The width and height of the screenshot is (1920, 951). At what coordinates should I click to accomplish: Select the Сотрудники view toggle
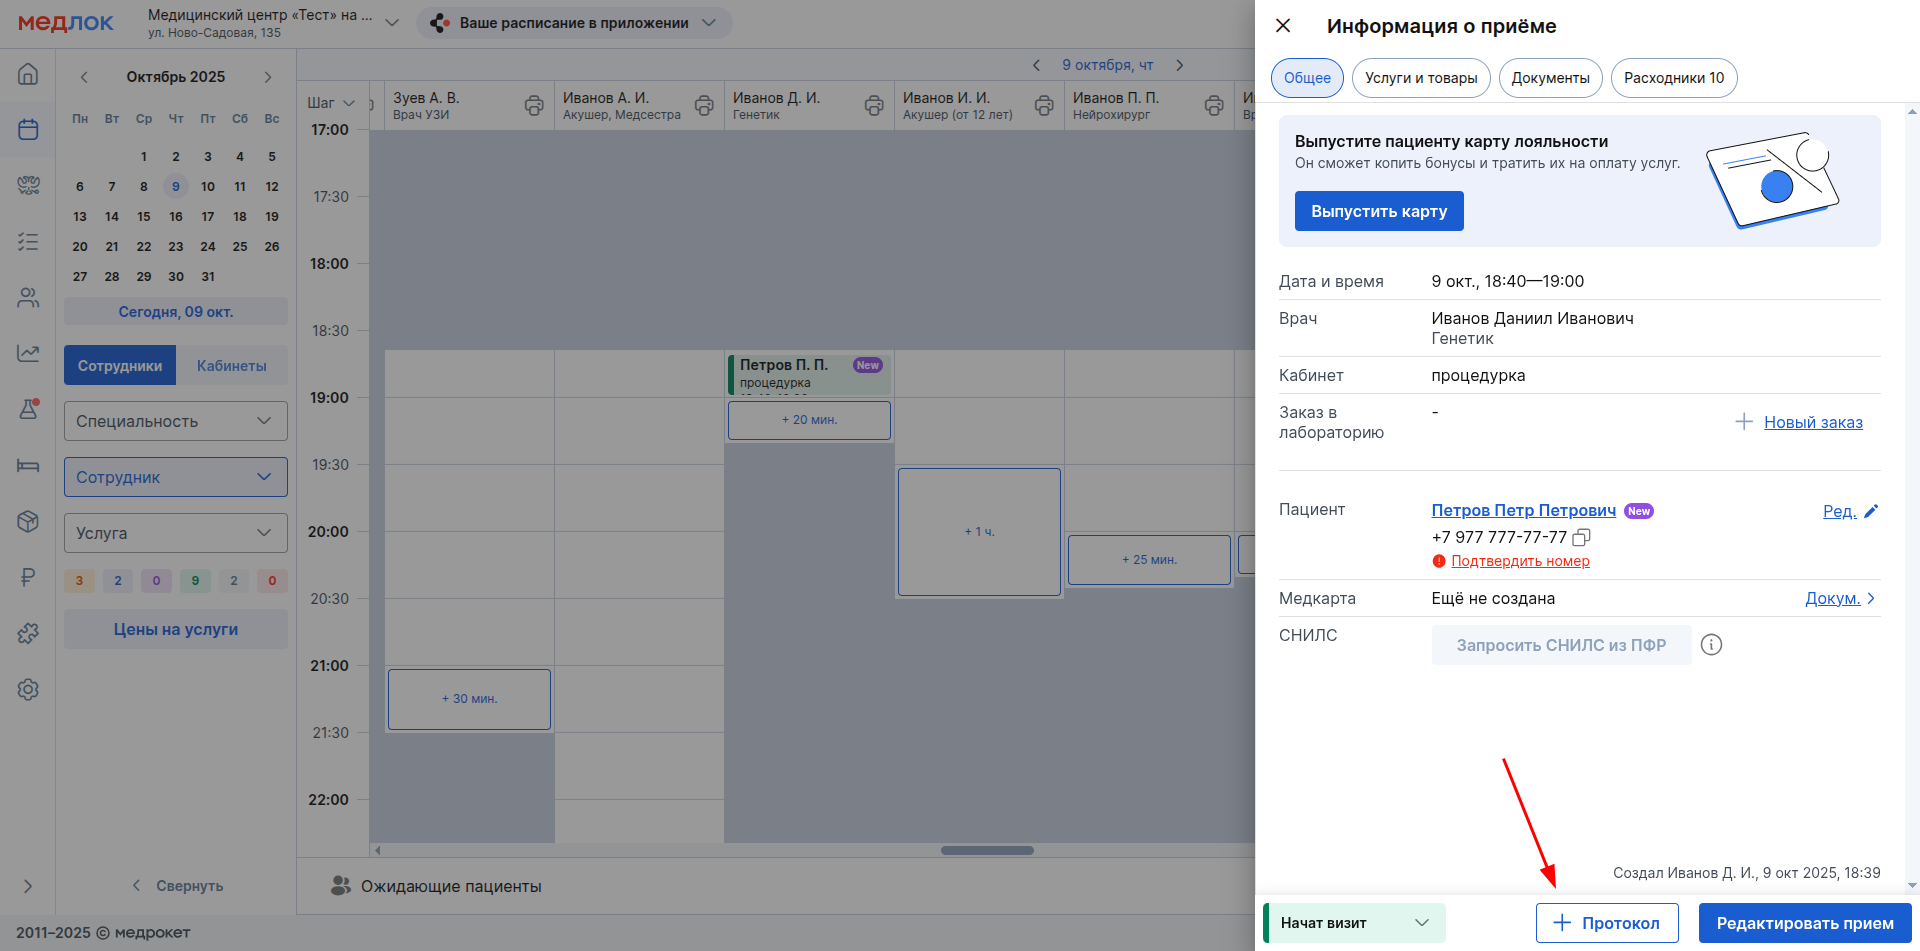click(120, 366)
